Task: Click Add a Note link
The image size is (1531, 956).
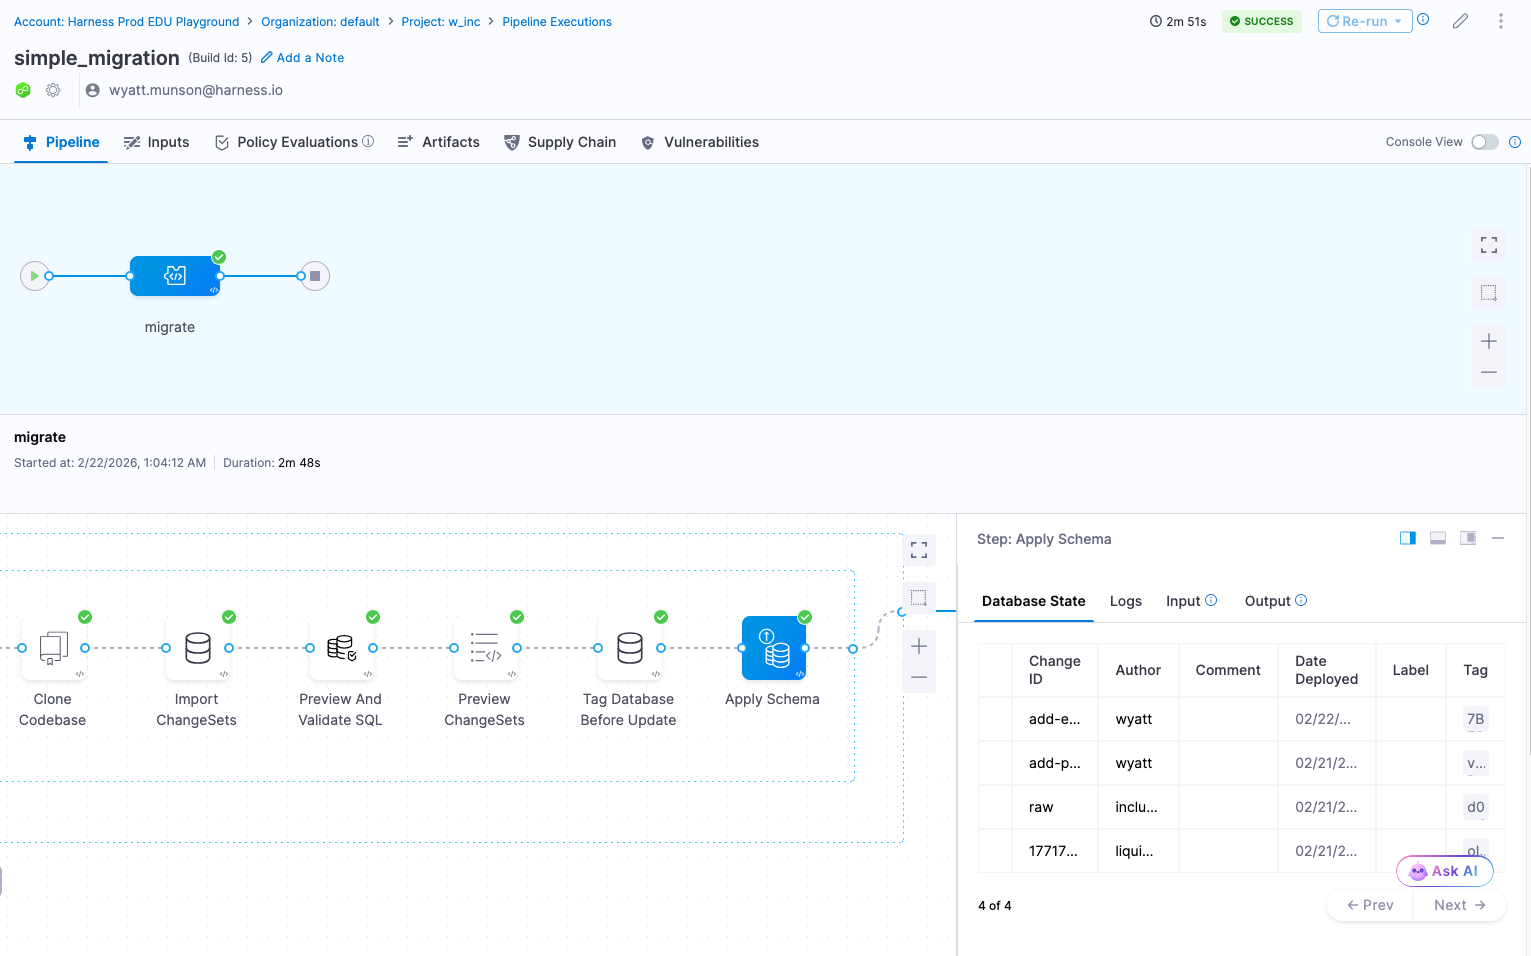Action: click(x=302, y=58)
